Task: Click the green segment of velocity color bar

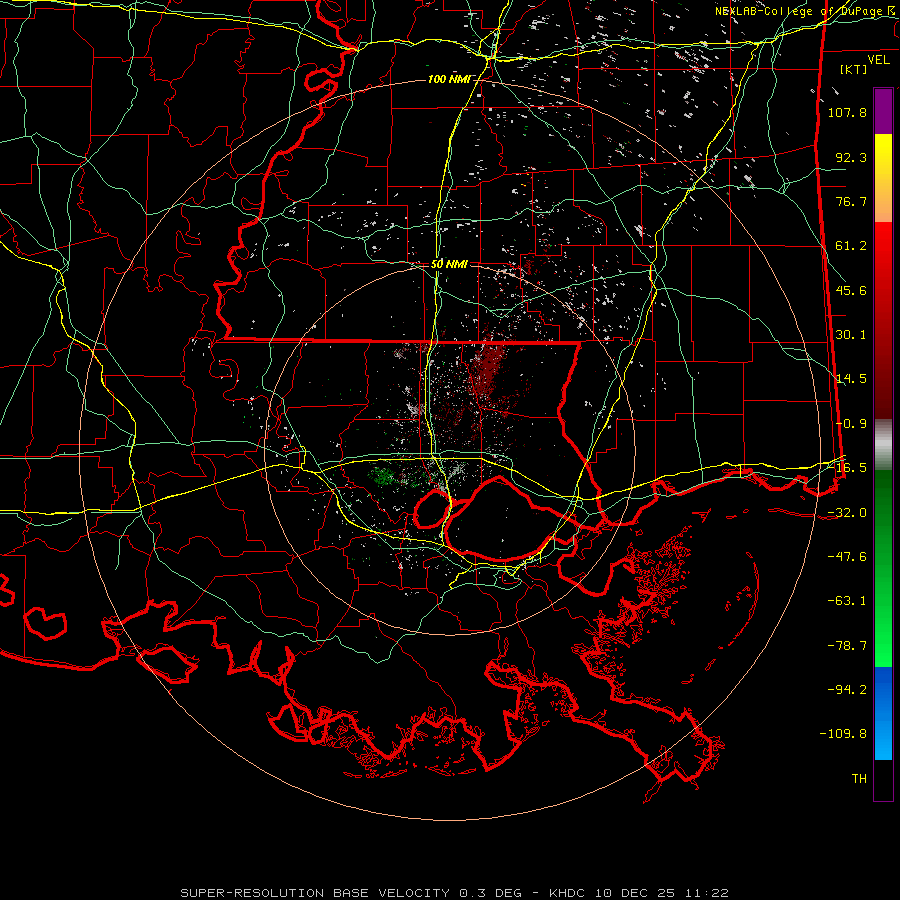Action: [x=883, y=568]
